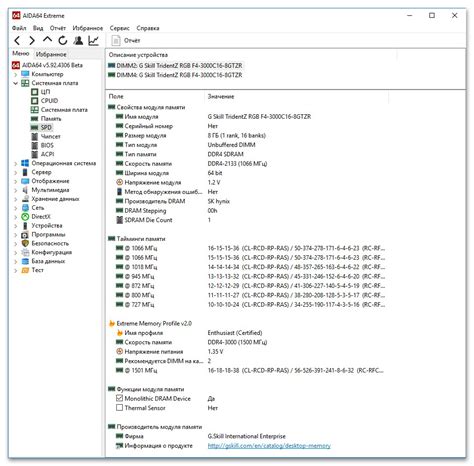This screenshot has width=474, height=466.
Task: Open the Файл menu
Action: 19,28
